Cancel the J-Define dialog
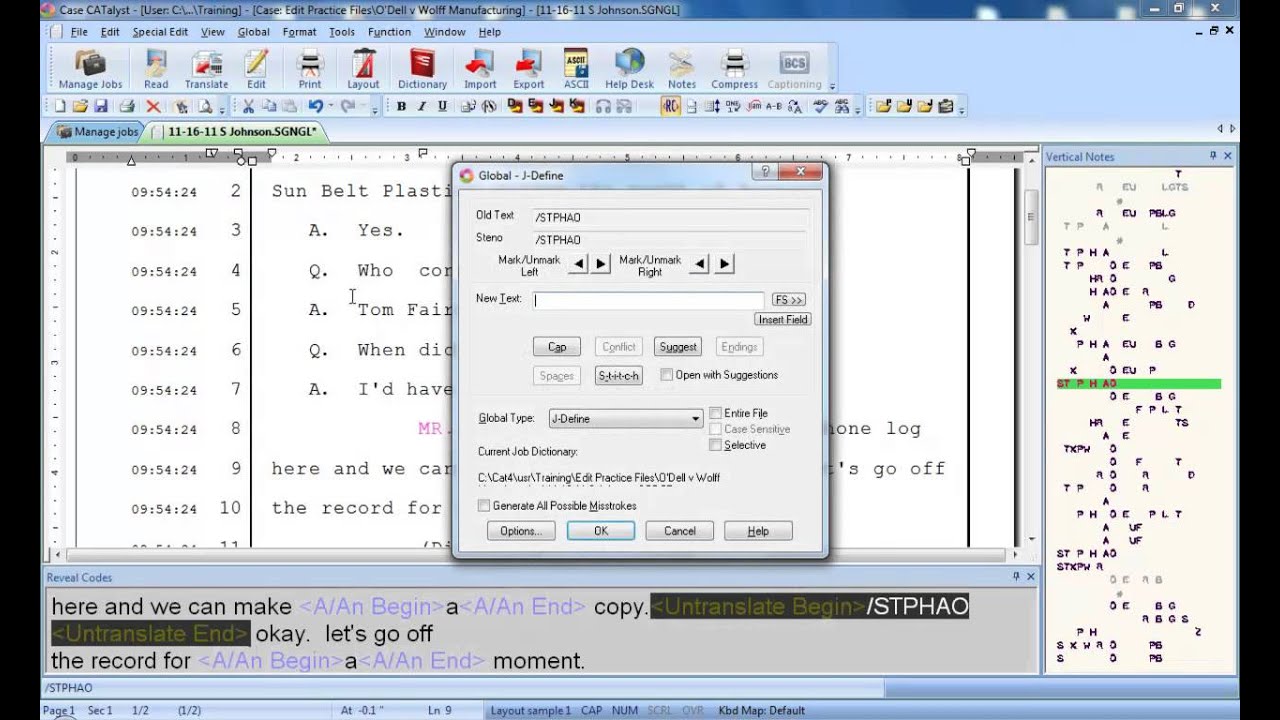 tap(680, 531)
